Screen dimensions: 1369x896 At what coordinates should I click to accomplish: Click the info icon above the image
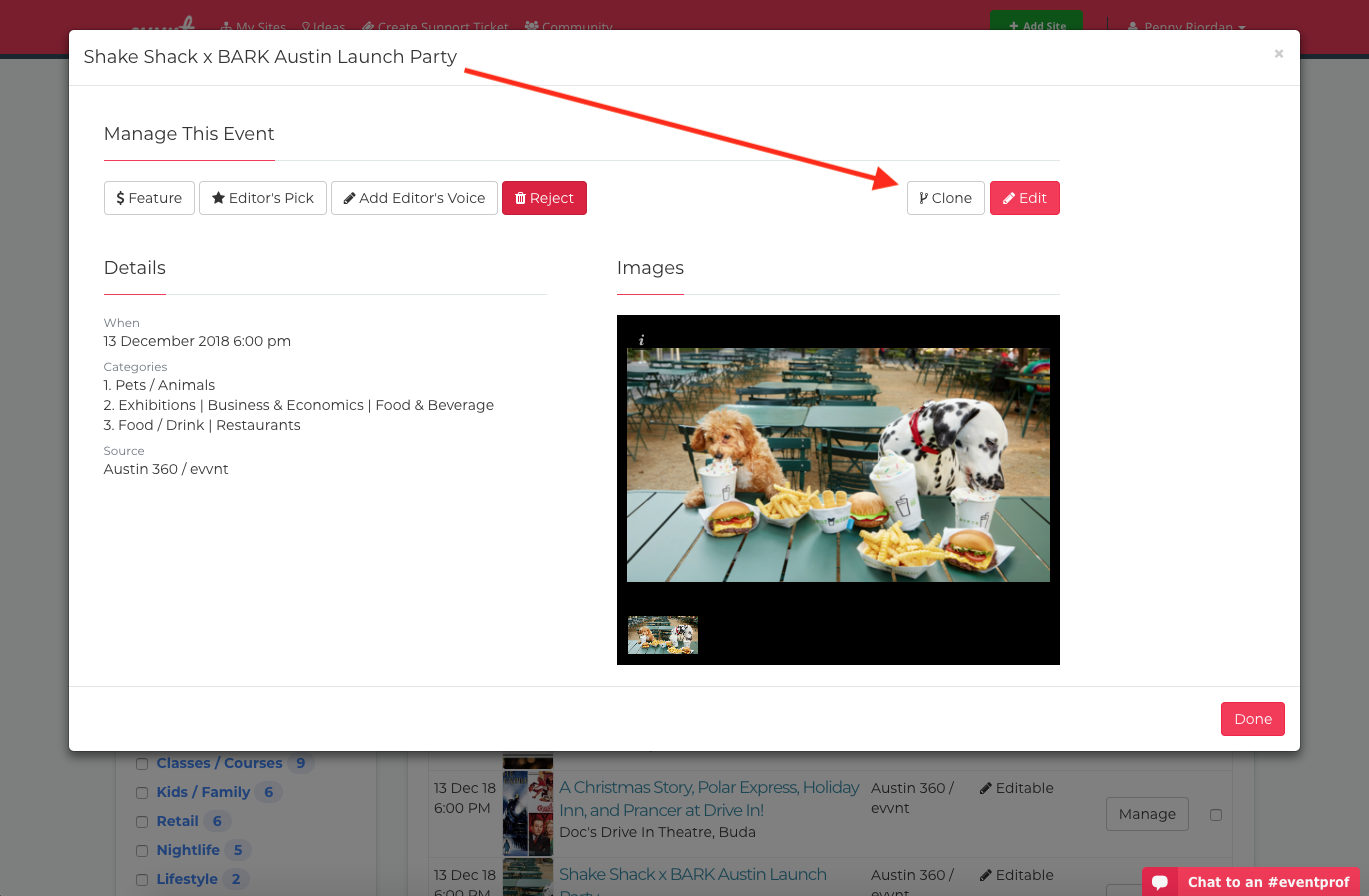(641, 340)
